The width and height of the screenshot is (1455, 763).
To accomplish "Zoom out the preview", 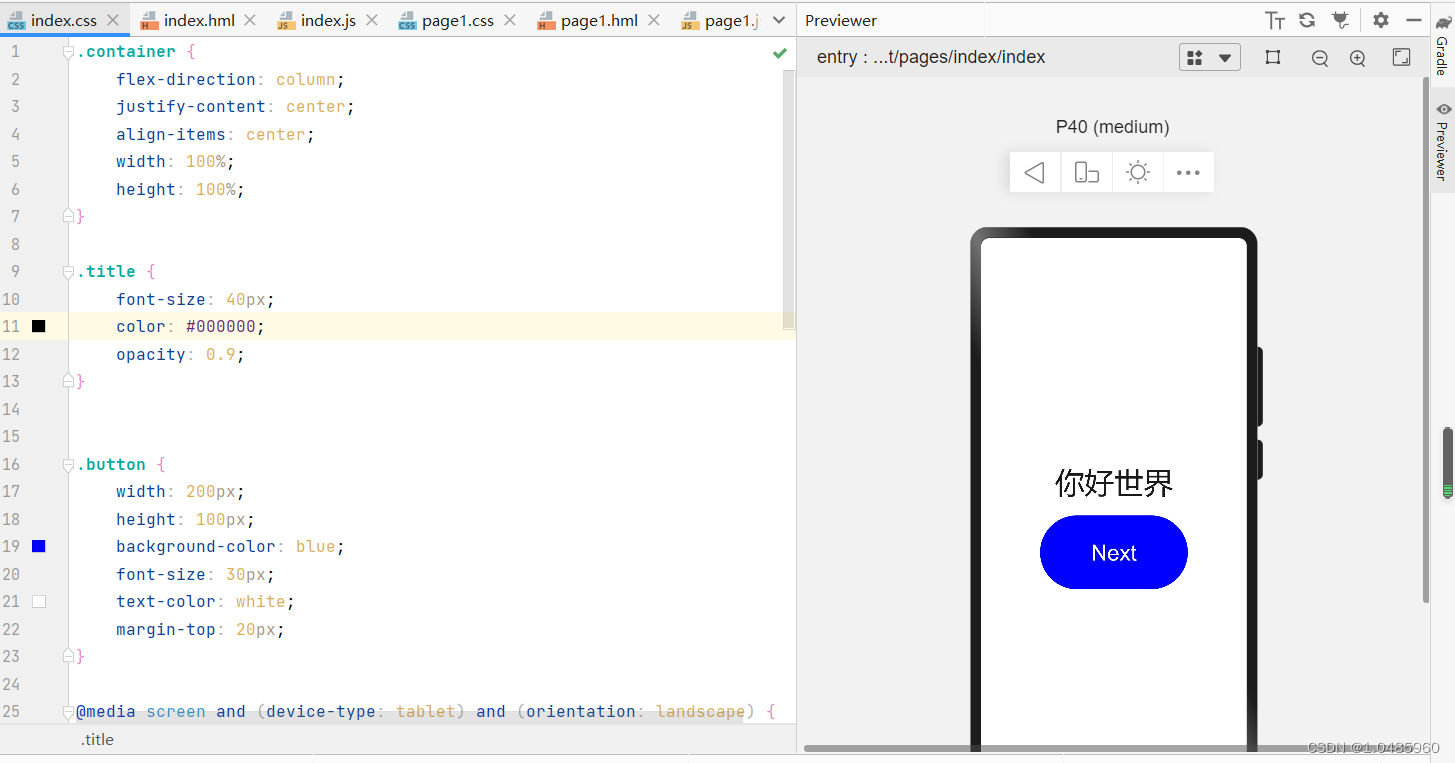I will click(1320, 59).
